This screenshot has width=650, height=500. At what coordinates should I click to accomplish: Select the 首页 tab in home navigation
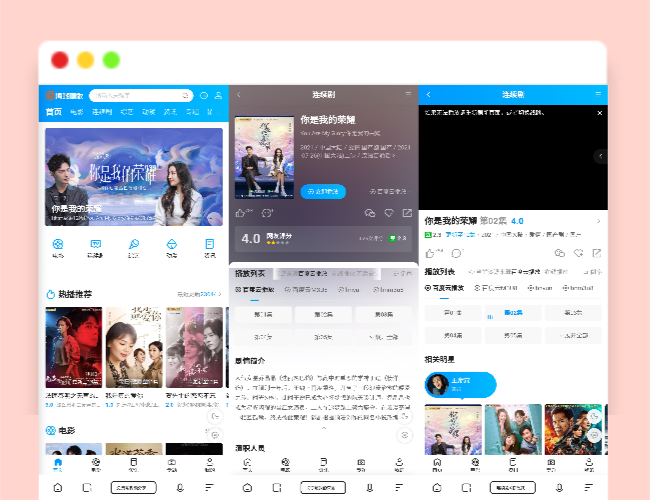click(53, 112)
